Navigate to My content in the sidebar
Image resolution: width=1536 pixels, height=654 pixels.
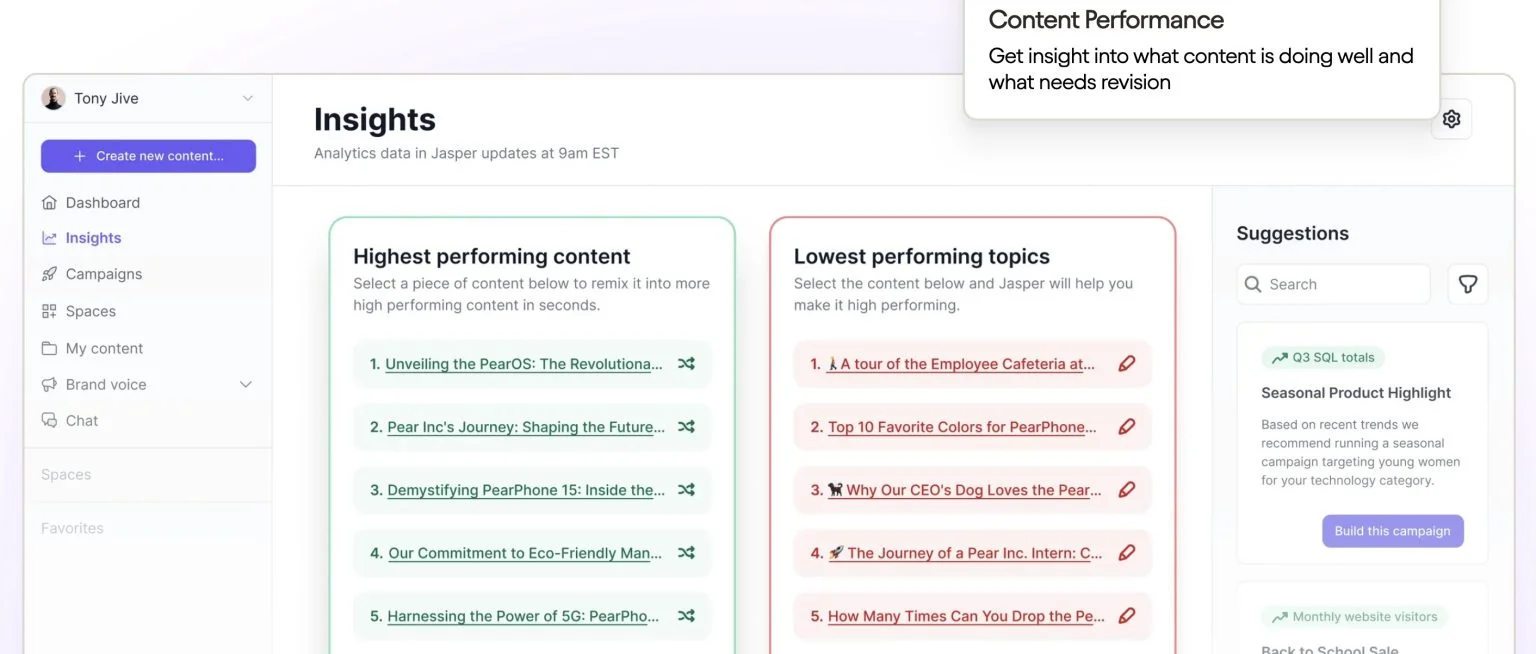(103, 348)
